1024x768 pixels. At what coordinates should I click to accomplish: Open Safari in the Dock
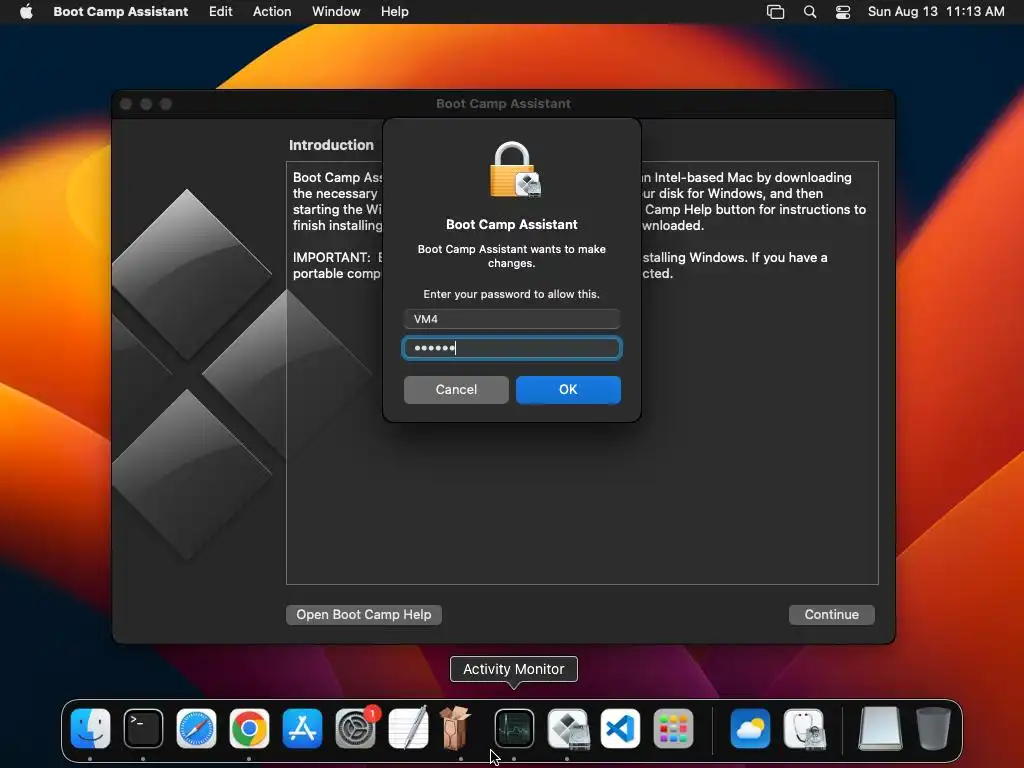pyautogui.click(x=196, y=728)
